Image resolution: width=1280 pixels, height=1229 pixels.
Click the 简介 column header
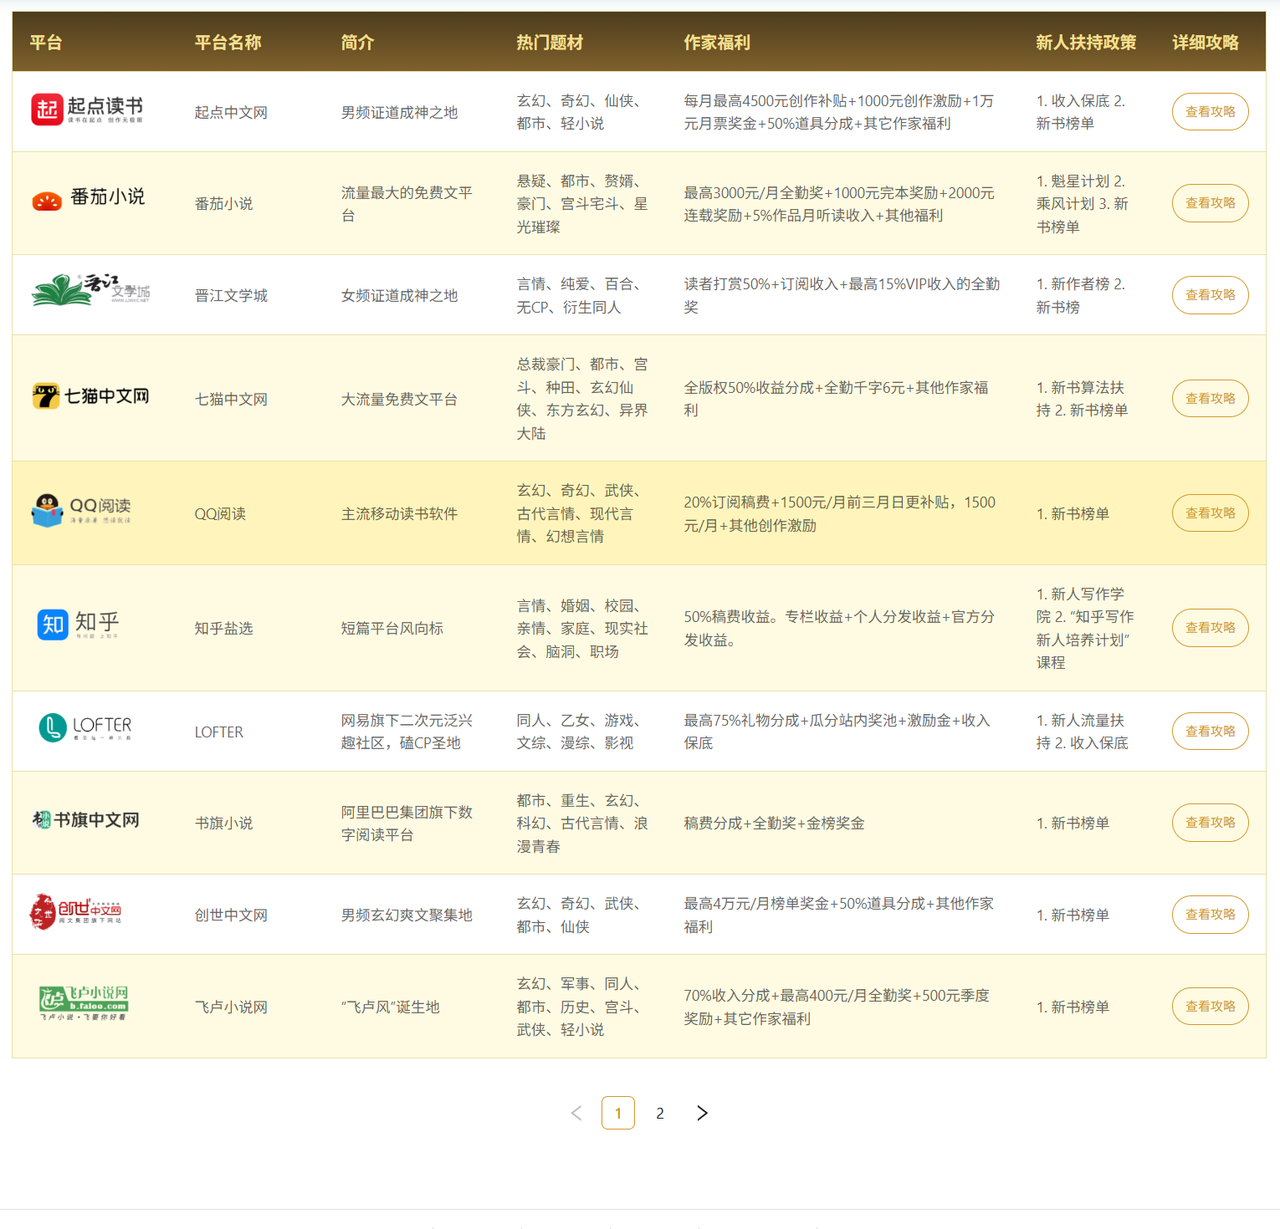pyautogui.click(x=357, y=42)
